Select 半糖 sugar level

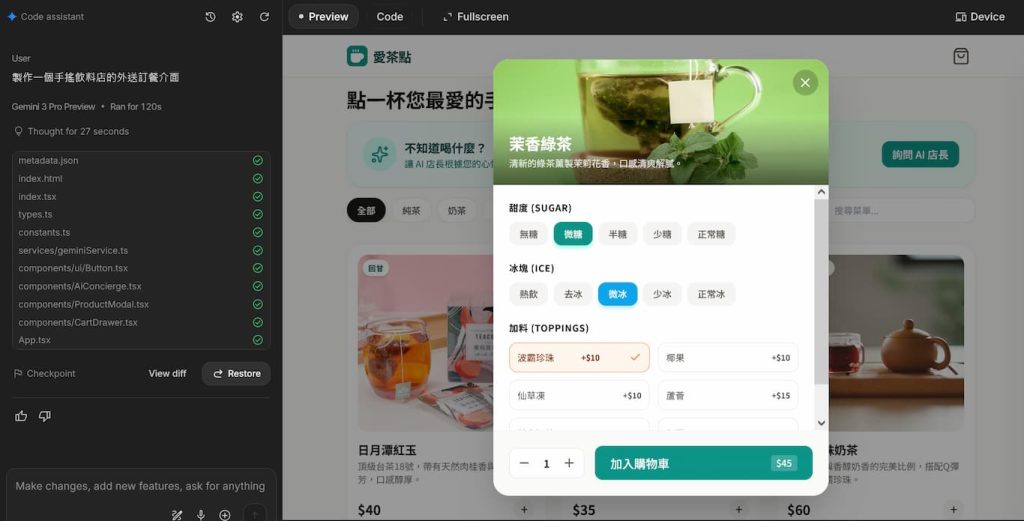617,234
